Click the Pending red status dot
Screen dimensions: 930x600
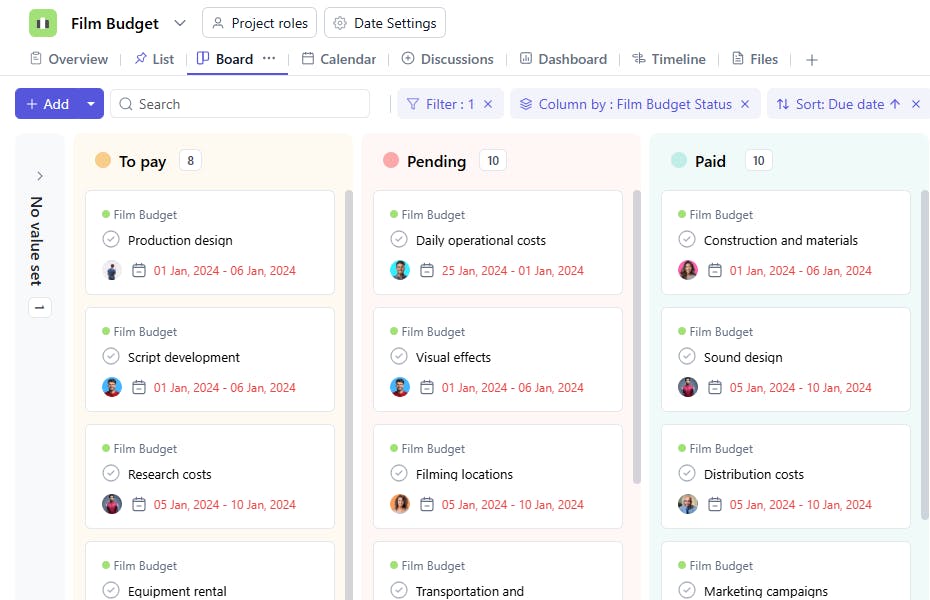391,160
